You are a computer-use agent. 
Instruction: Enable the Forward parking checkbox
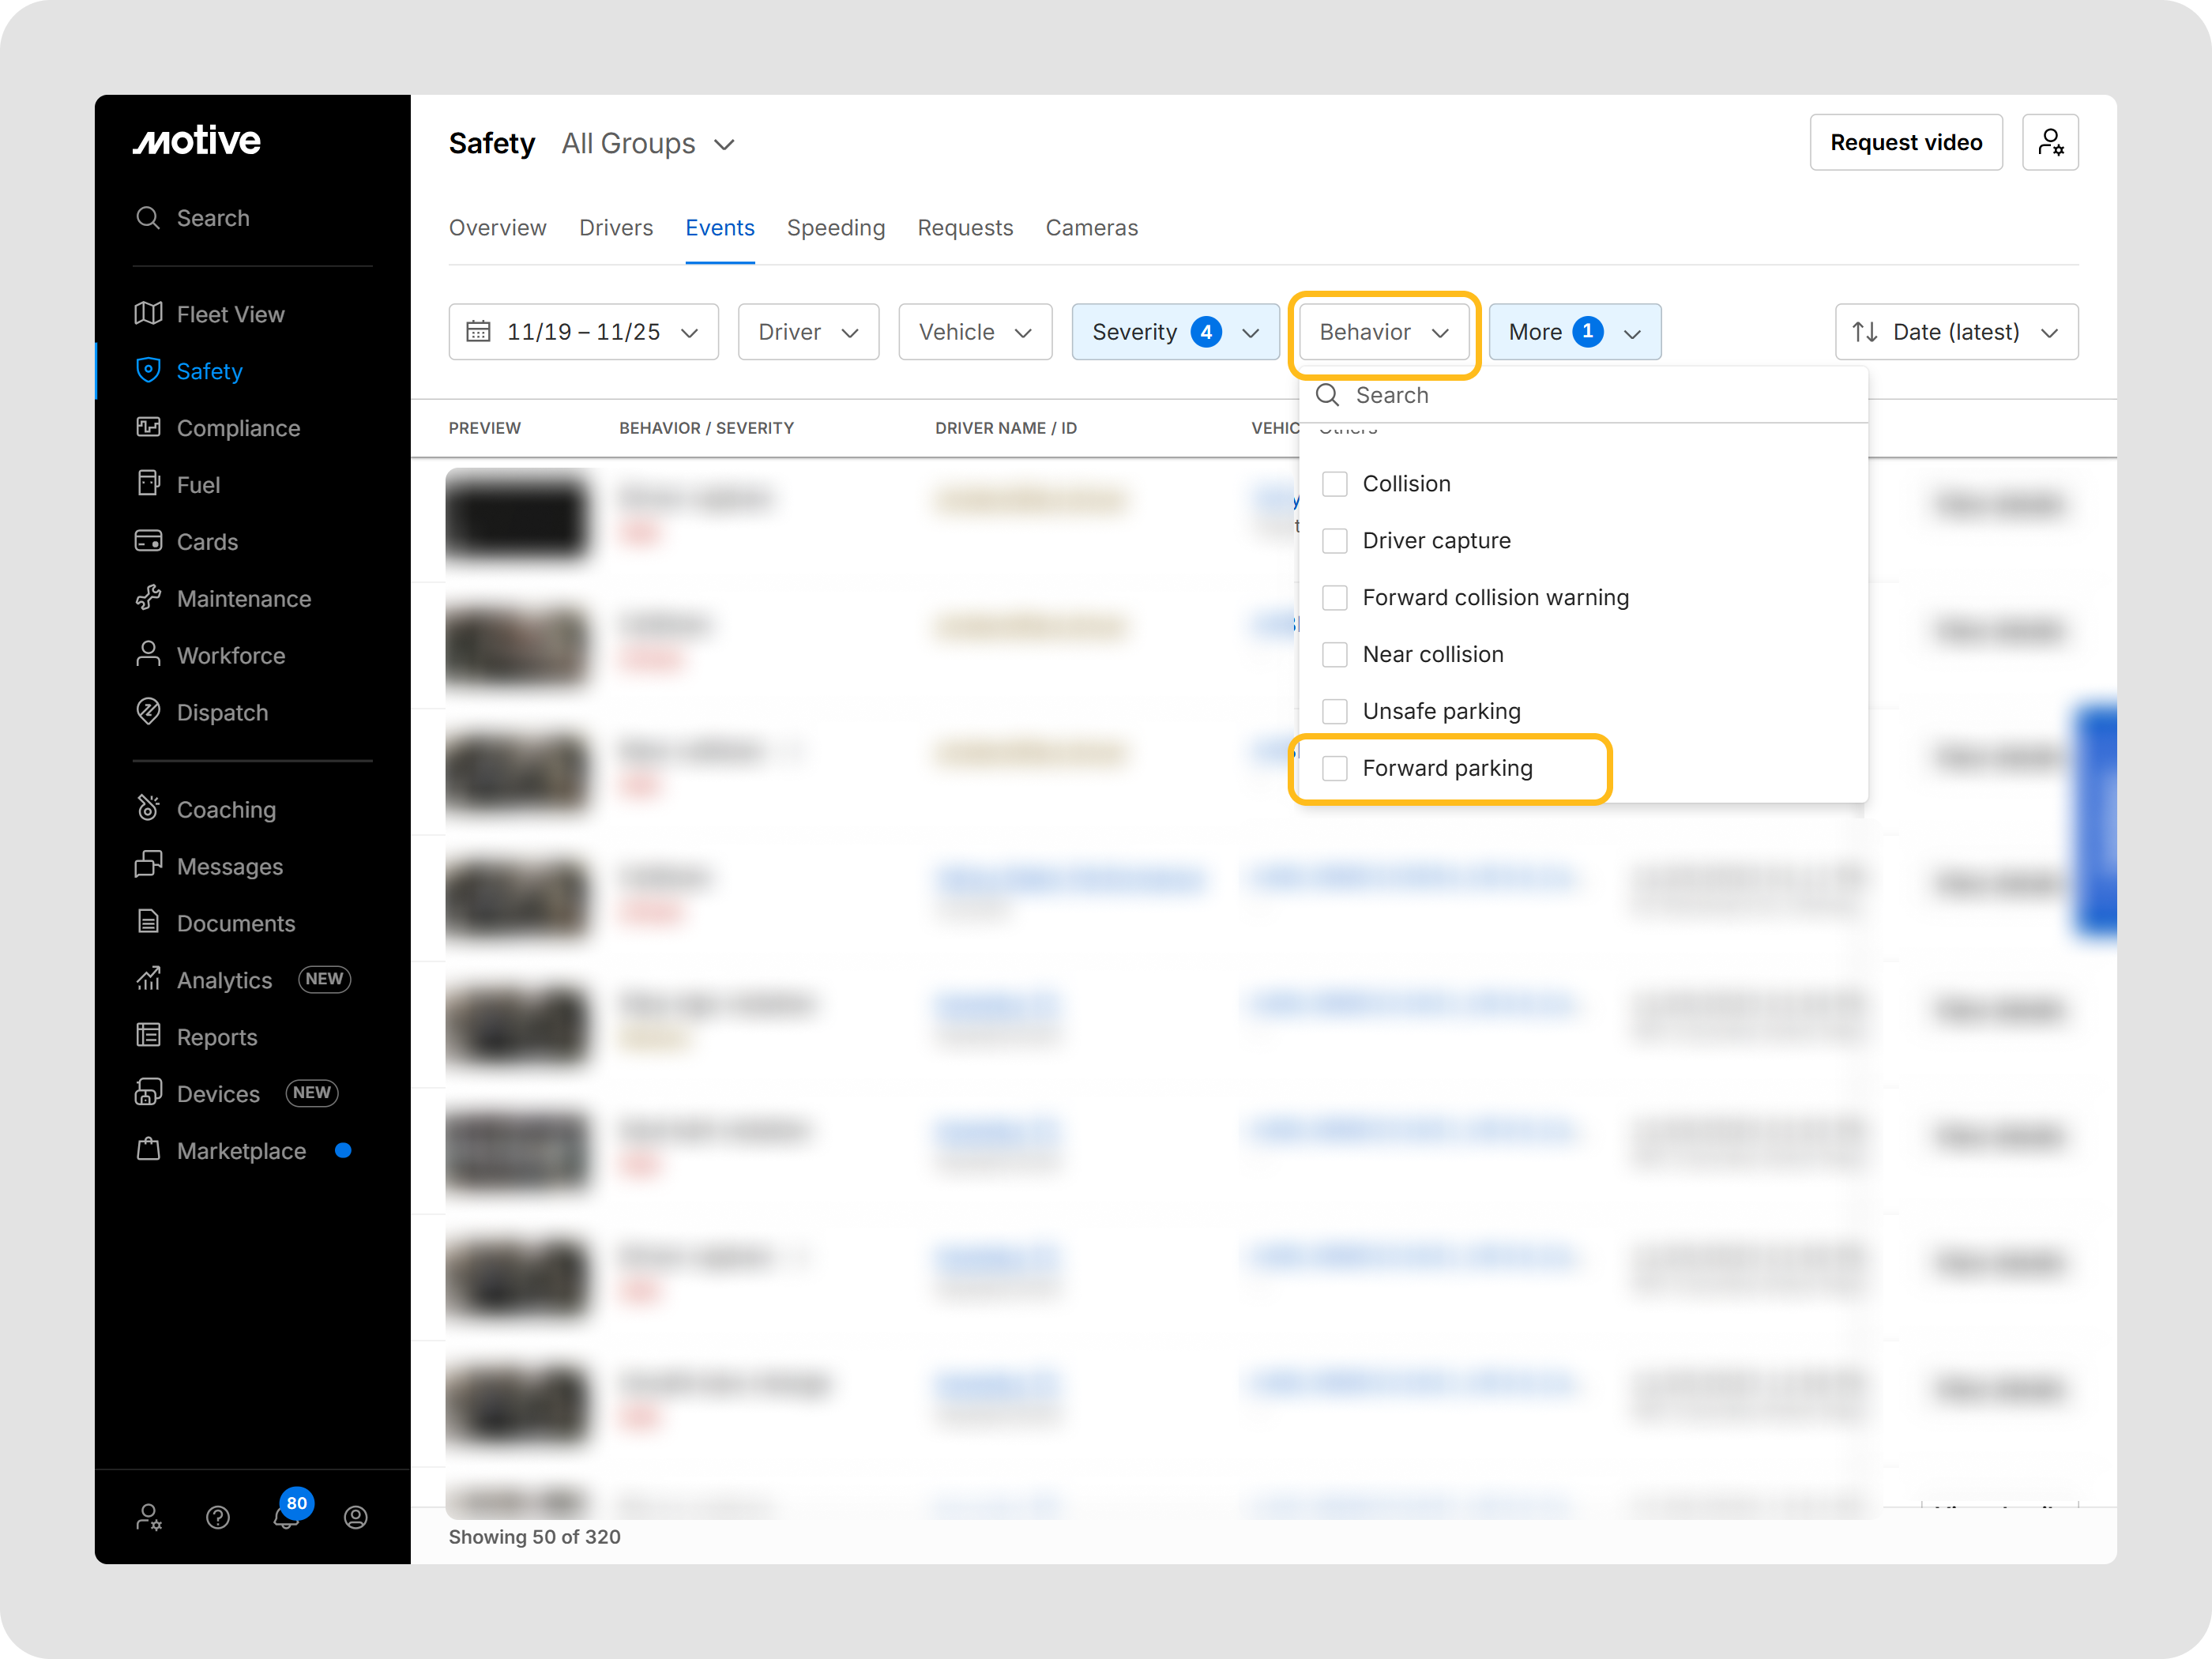[x=1334, y=768]
